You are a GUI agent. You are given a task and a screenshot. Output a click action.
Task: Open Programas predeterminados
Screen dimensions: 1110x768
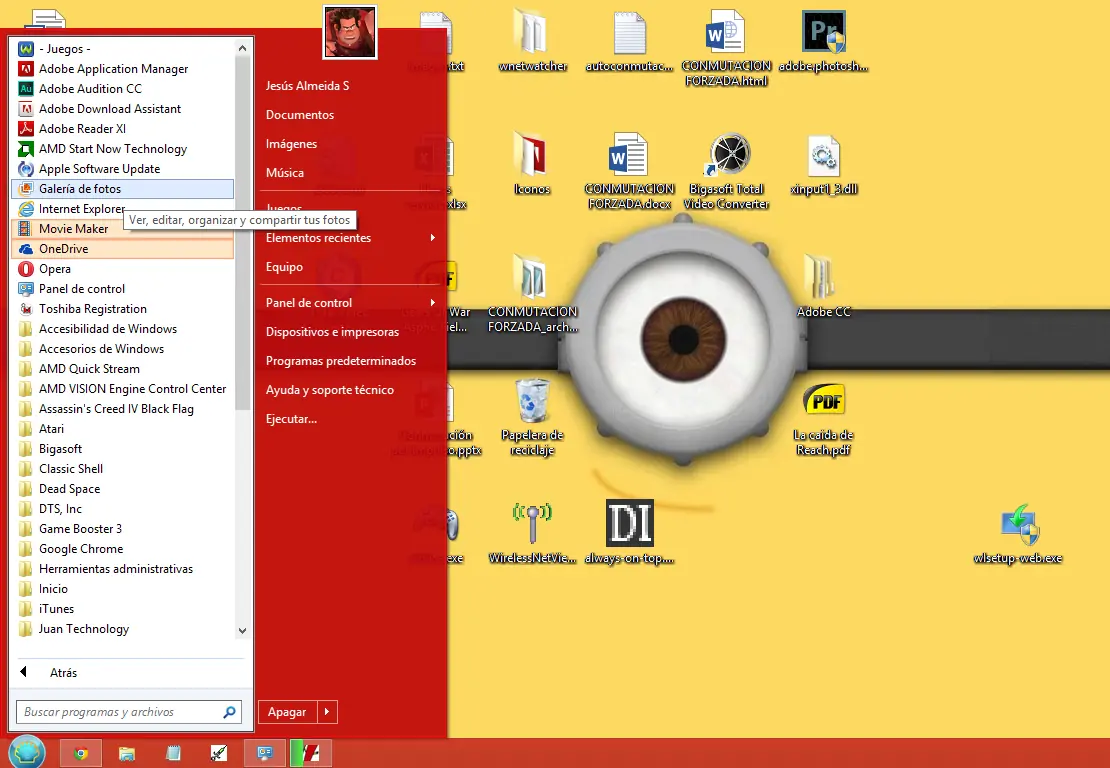[x=351, y=361]
